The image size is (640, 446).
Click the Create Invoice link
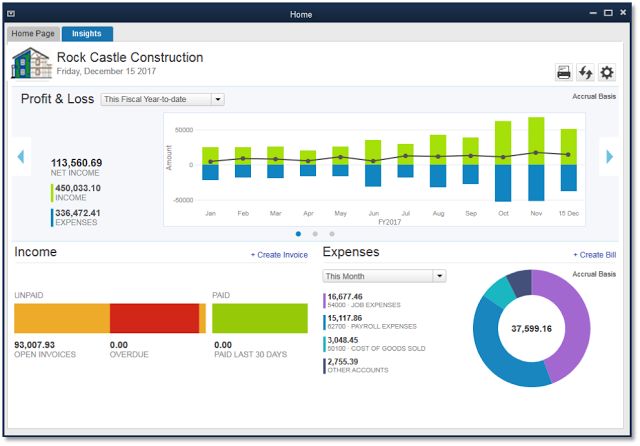[279, 256]
